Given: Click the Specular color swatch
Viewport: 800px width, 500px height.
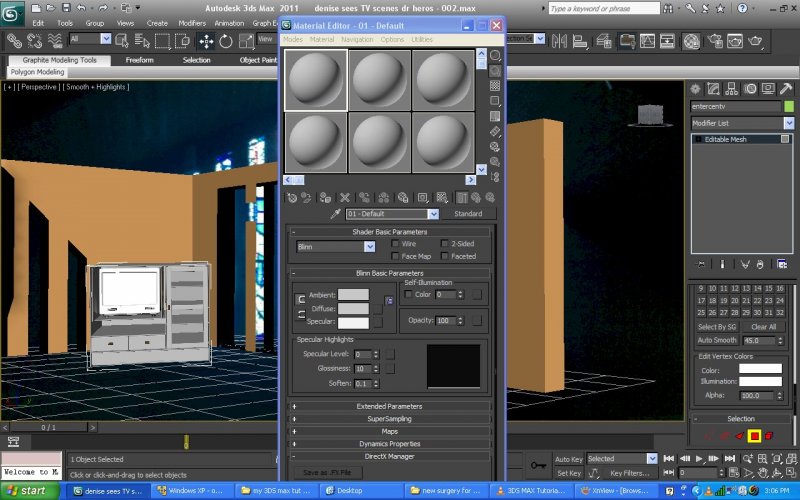Looking at the screenshot, I should [x=353, y=322].
